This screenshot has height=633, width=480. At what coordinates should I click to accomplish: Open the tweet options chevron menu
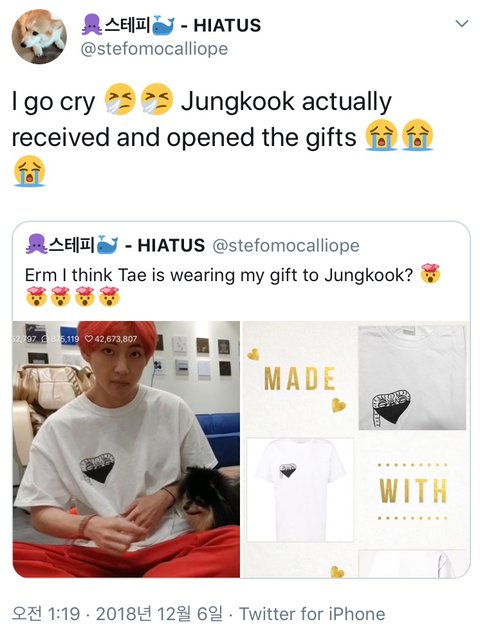coord(461,23)
